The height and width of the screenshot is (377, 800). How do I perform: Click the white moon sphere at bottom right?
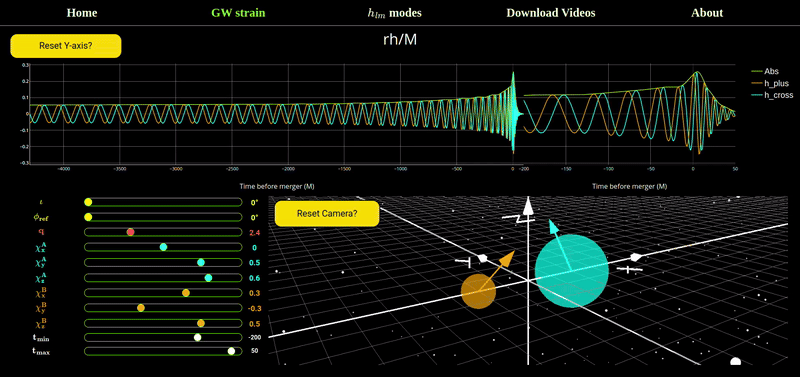tap(735, 362)
